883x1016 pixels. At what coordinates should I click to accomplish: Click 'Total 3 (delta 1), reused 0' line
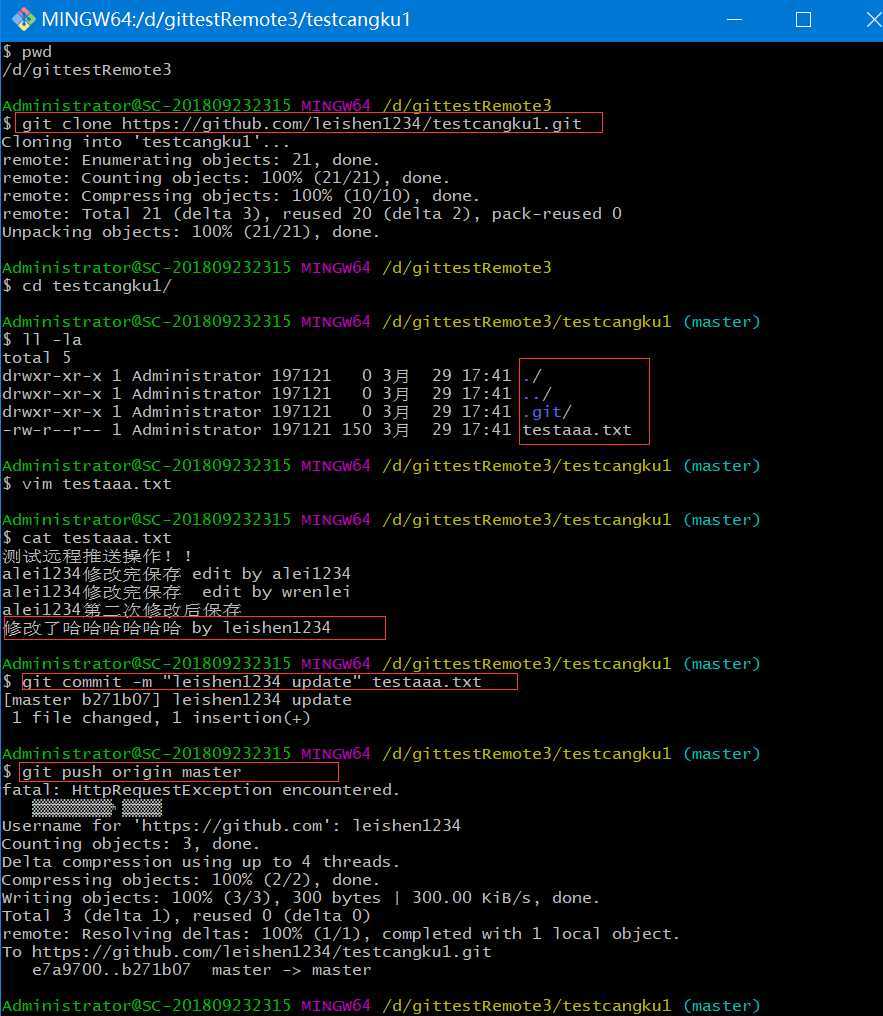(x=186, y=916)
